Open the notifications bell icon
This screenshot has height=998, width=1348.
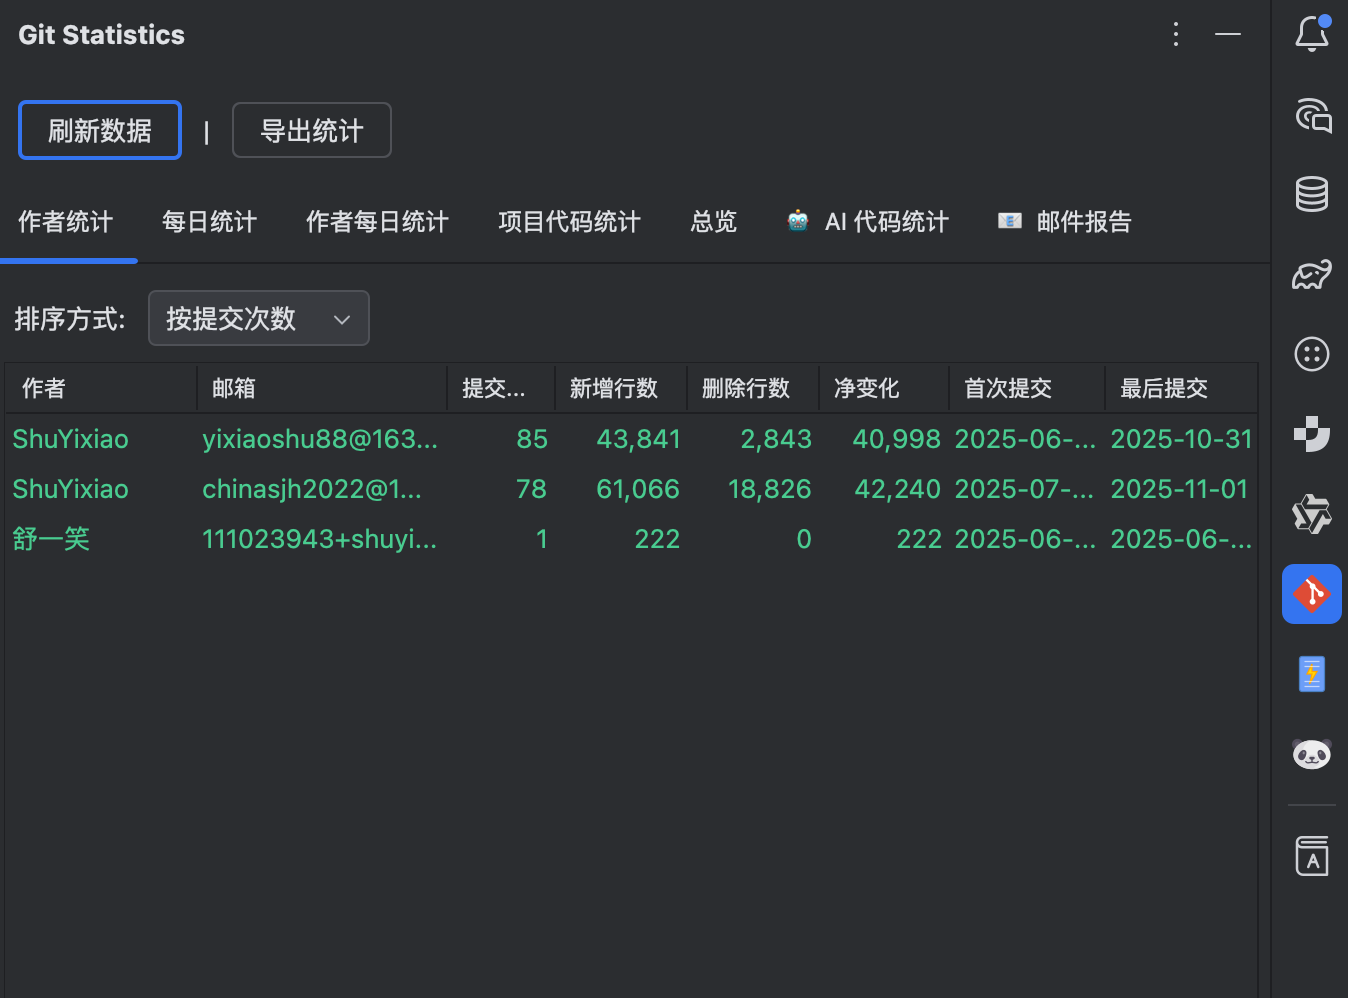coord(1311,33)
